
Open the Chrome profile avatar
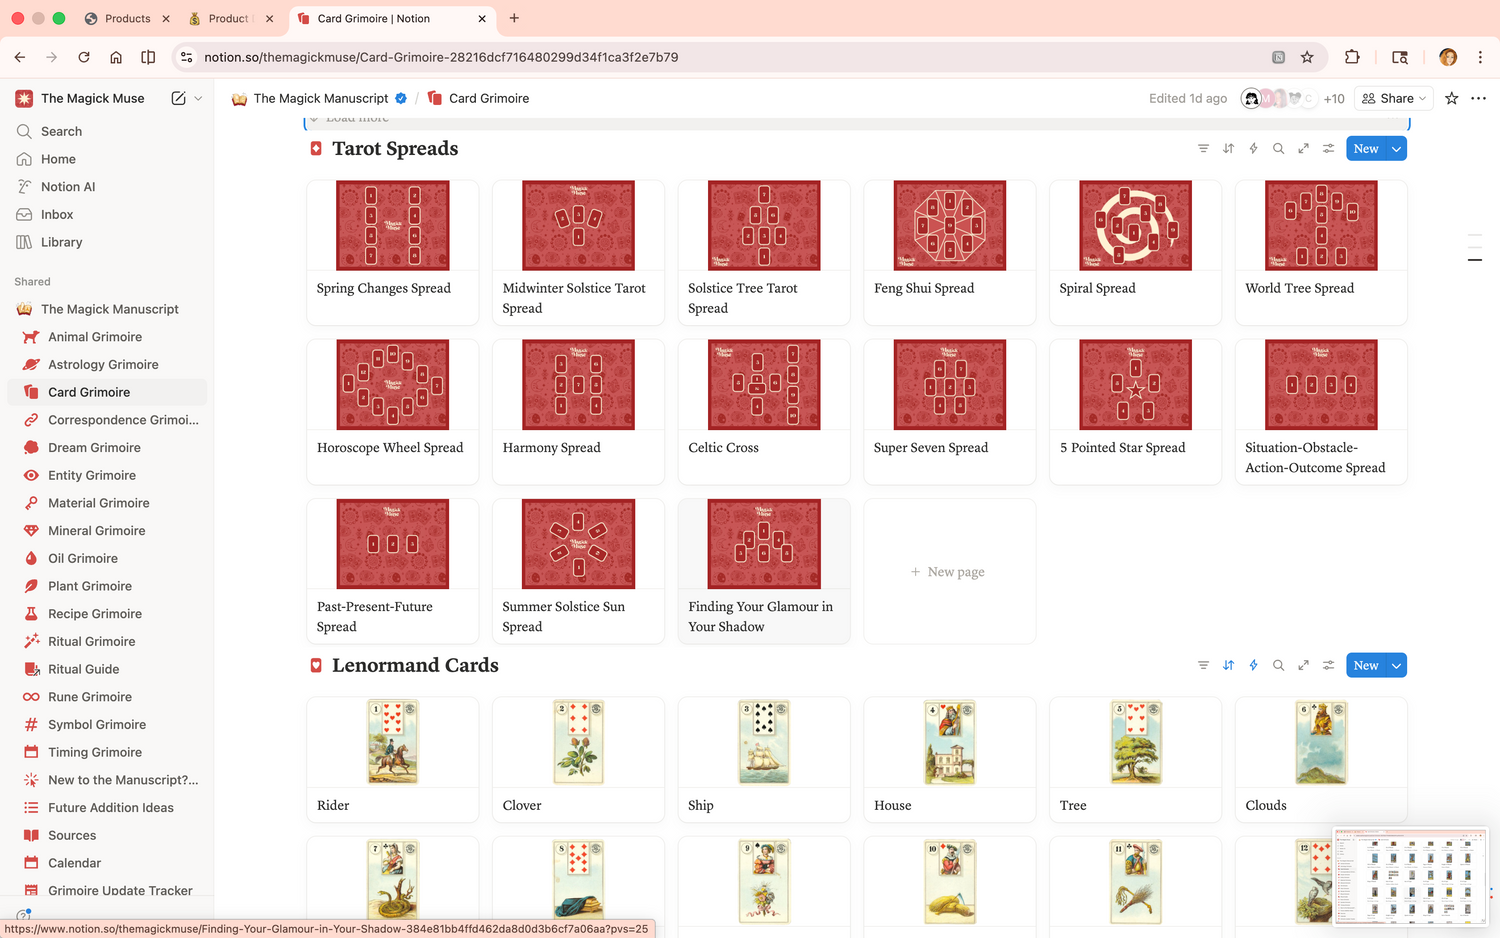click(x=1447, y=57)
